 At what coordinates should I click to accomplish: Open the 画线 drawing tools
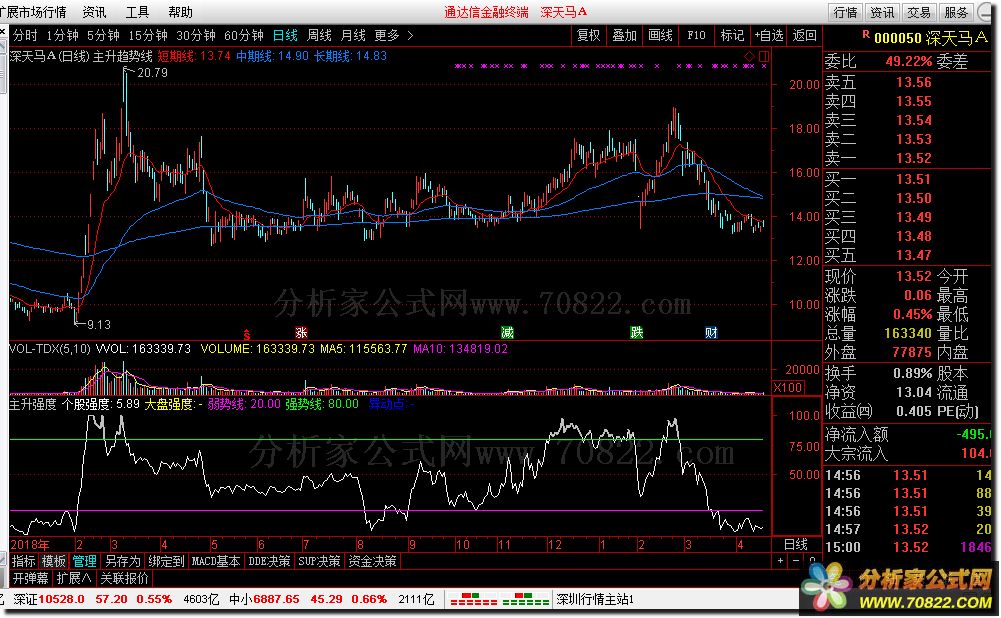(660, 36)
